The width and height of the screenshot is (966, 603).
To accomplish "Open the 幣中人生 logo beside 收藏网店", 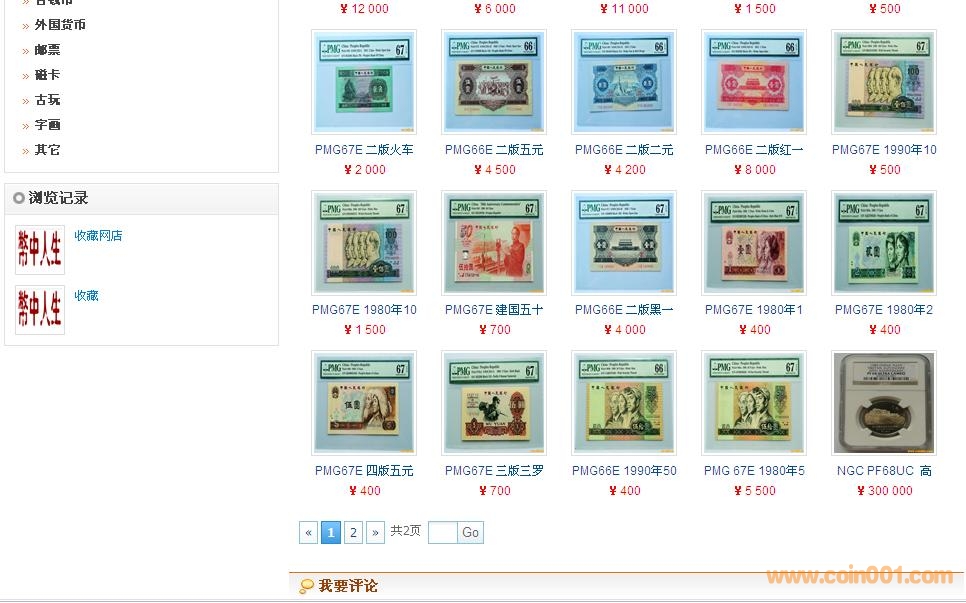I will (40, 249).
